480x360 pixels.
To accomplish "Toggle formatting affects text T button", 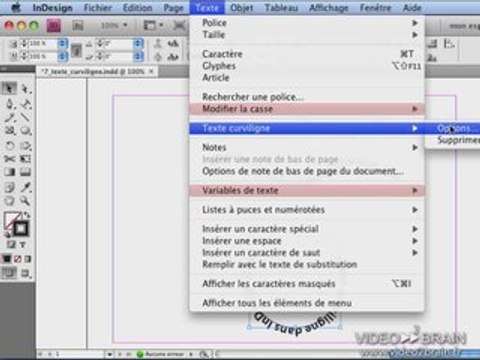I will [x=23, y=245].
